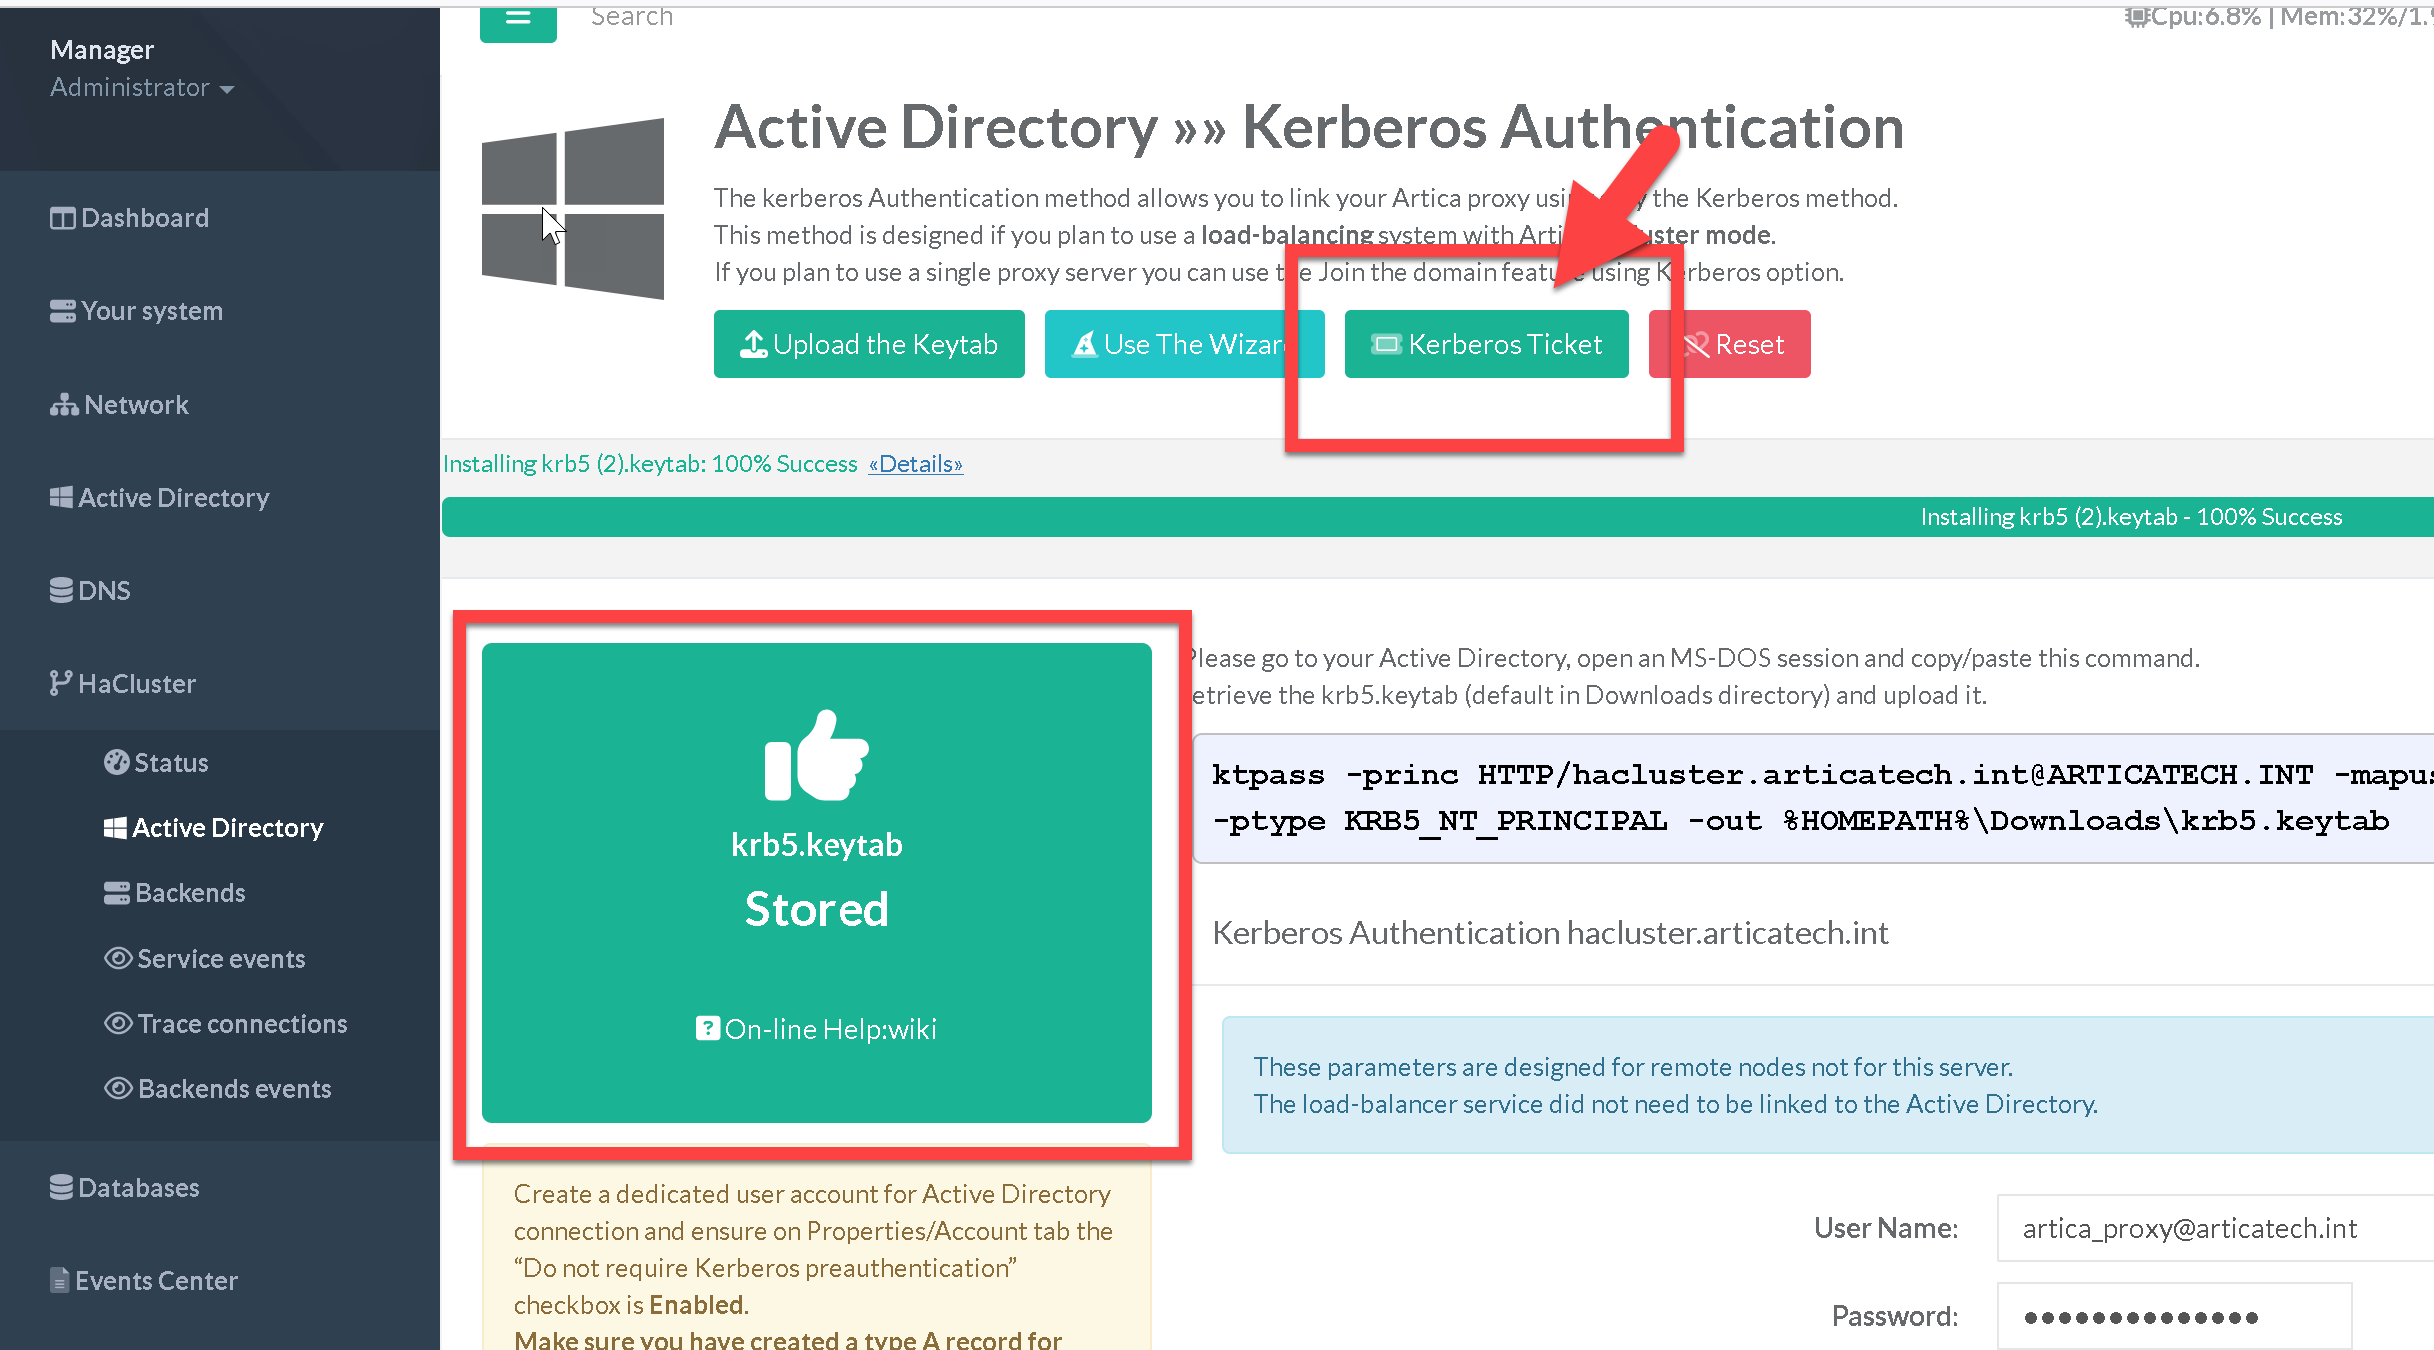Click the Upload the Keytab button
Viewport: 2434px width, 1350px height.
868,344
